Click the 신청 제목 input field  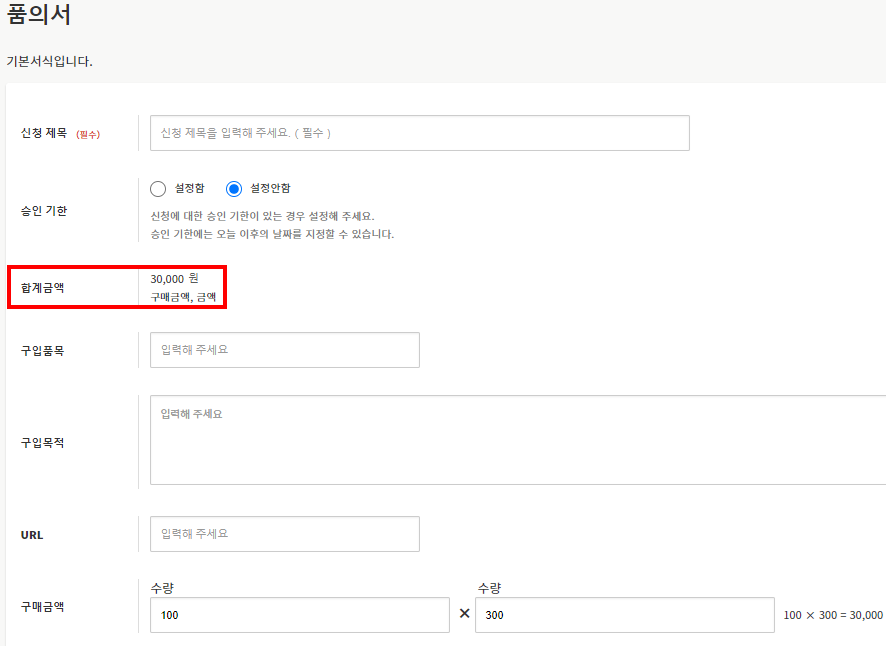tap(419, 133)
